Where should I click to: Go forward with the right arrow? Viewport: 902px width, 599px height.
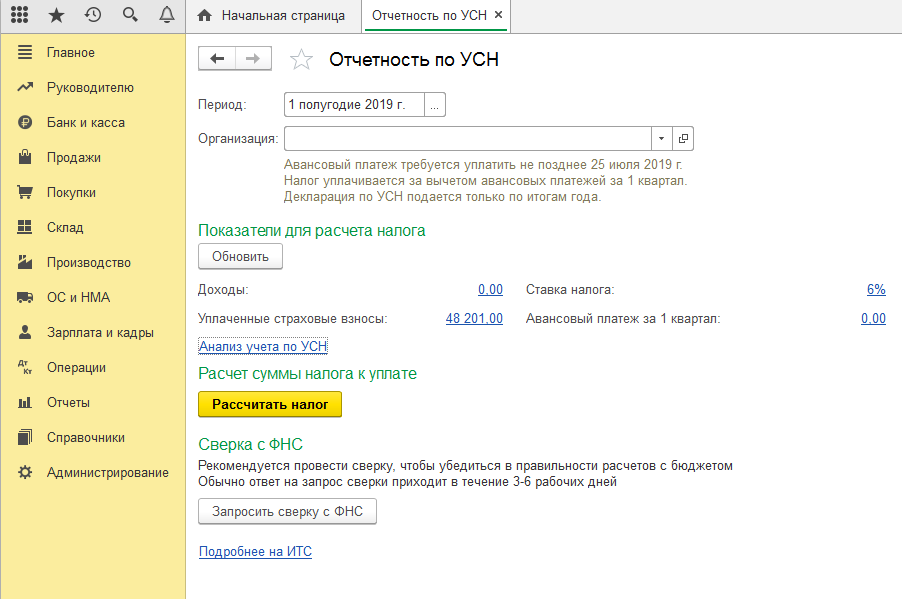tap(253, 59)
